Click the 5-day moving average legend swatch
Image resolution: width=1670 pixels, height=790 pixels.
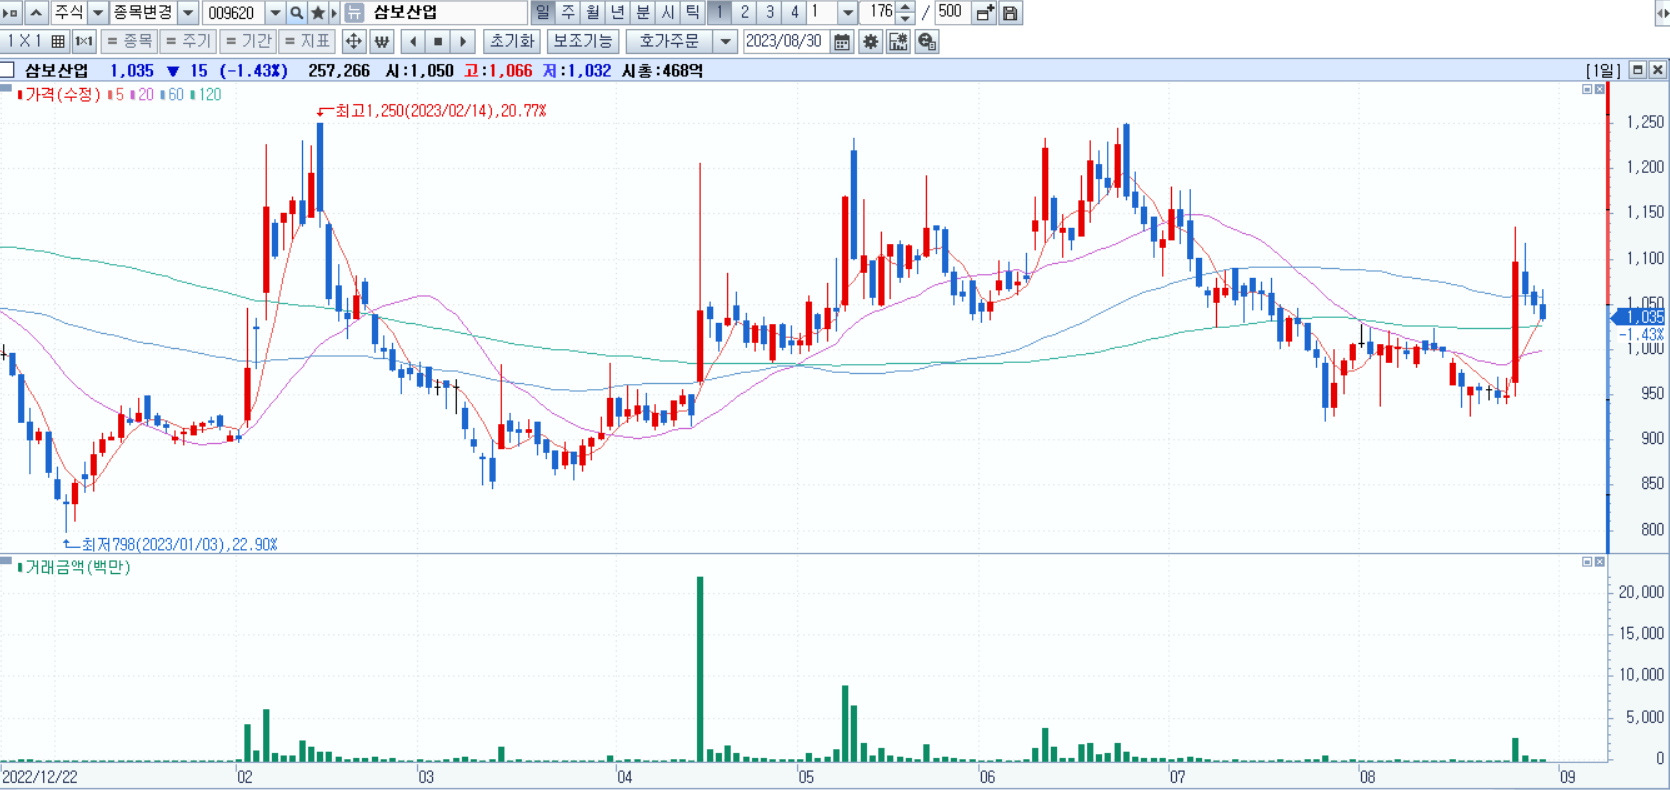tap(109, 94)
